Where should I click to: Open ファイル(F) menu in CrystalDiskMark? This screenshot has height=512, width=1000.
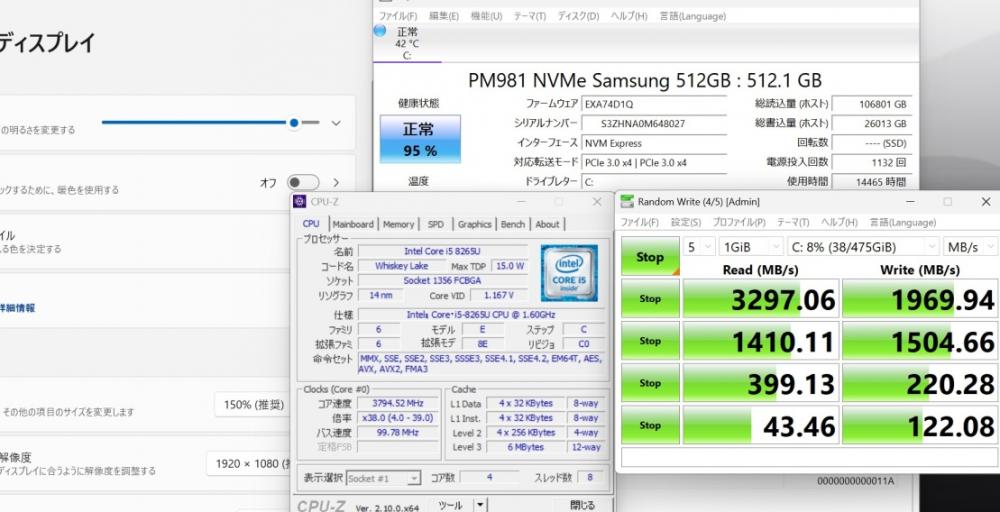coord(640,223)
